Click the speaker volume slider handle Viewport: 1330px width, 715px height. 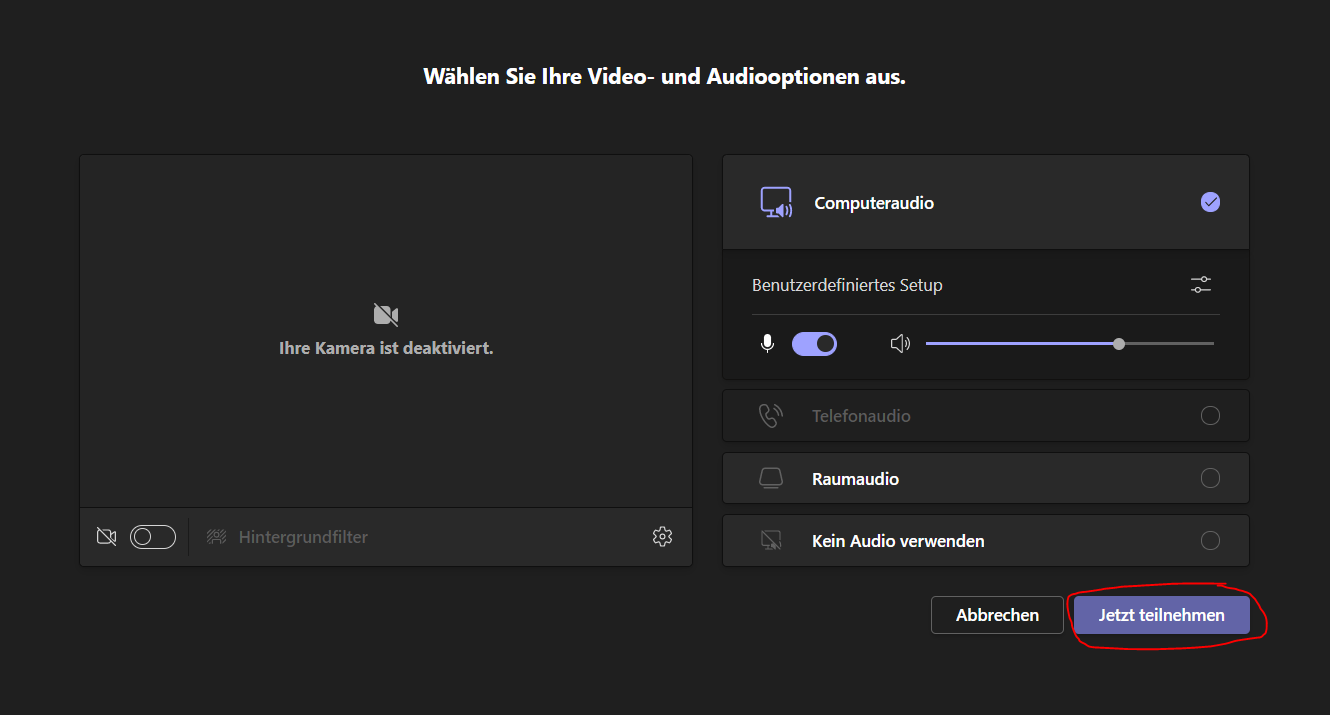(1119, 344)
